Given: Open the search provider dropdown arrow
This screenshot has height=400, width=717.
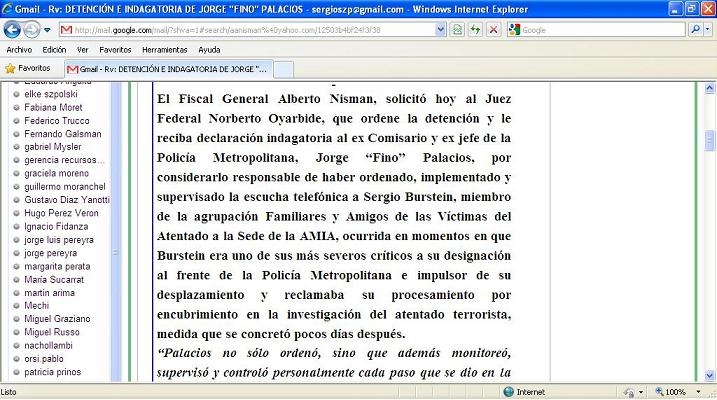Looking at the screenshot, I should coord(707,30).
